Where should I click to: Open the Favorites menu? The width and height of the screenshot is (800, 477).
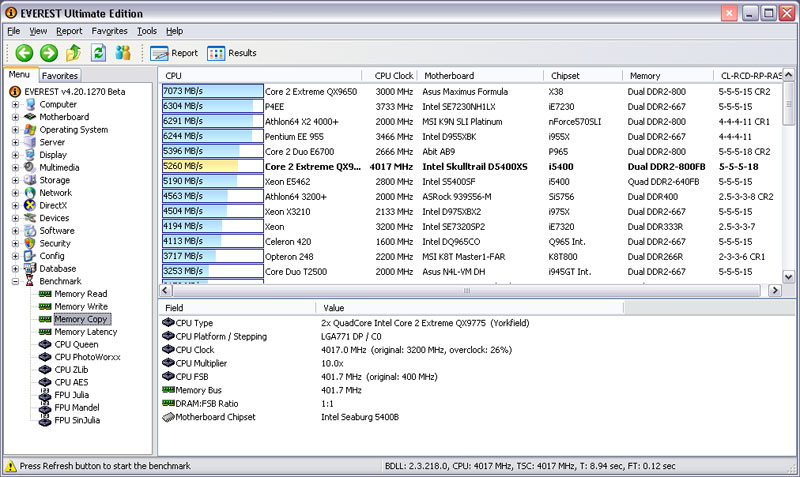pyautogui.click(x=109, y=31)
